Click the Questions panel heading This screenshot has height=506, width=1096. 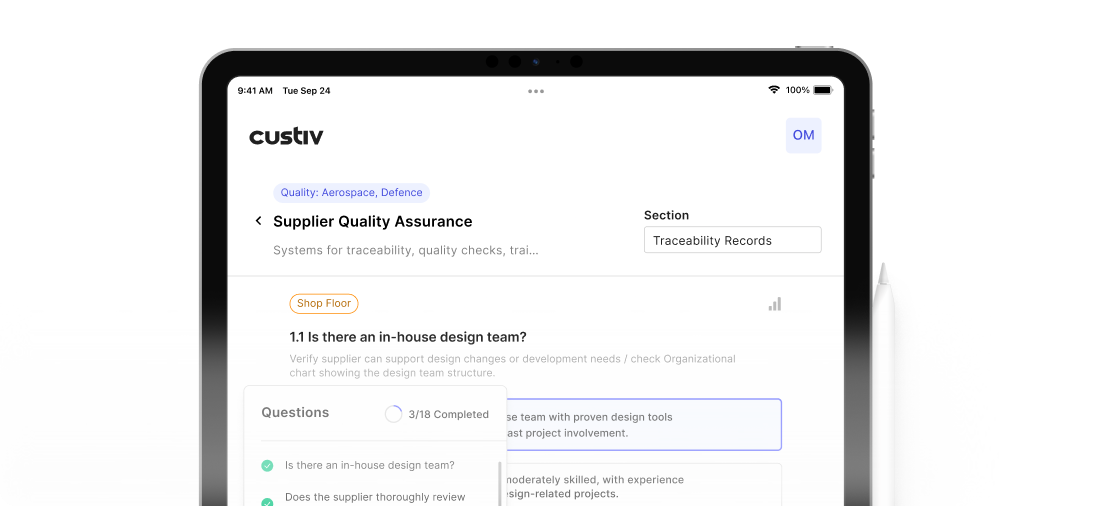tap(295, 412)
